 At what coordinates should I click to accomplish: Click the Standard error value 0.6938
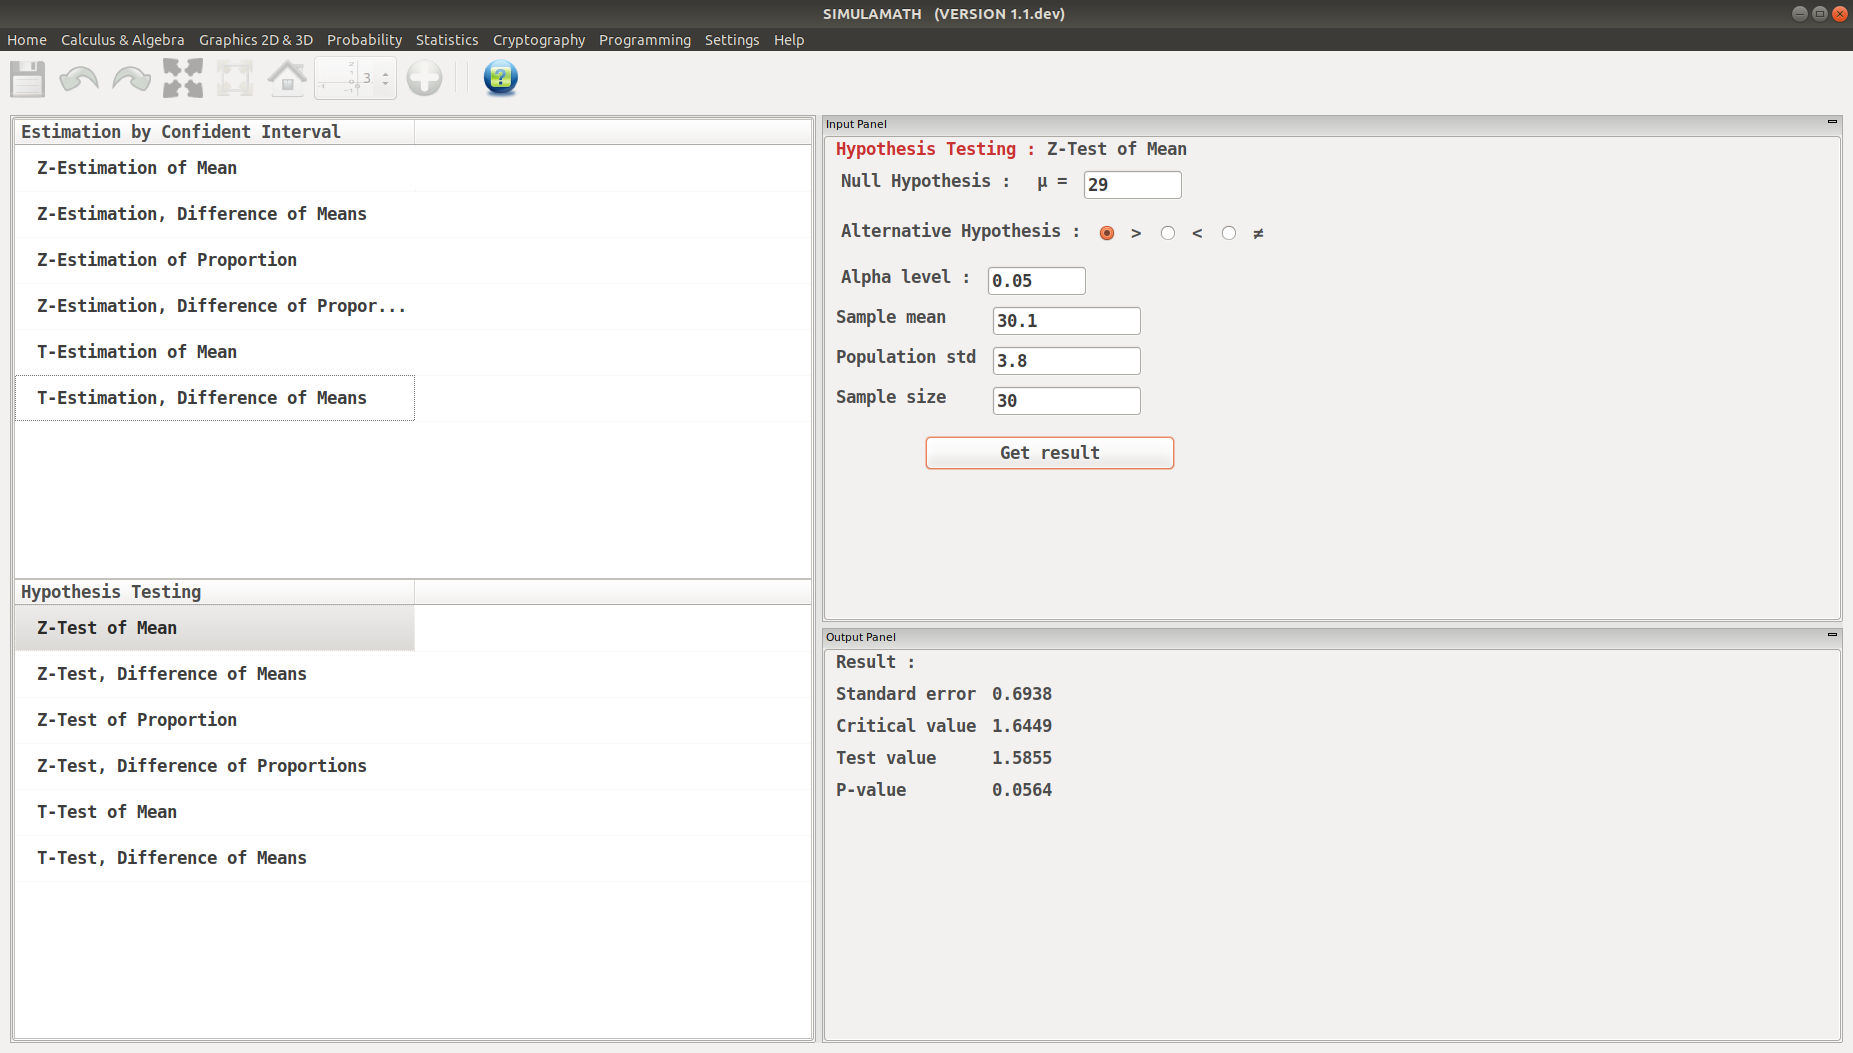coord(1022,694)
